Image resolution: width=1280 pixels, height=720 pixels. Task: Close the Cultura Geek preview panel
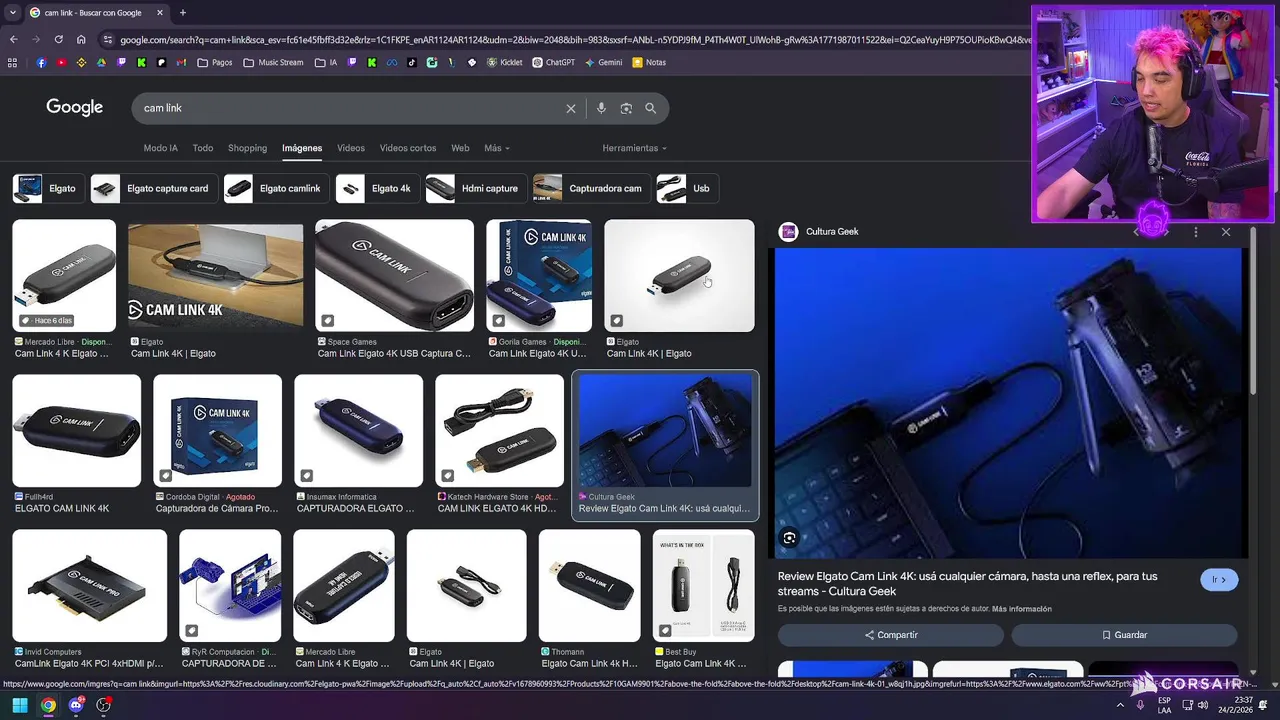click(1226, 232)
